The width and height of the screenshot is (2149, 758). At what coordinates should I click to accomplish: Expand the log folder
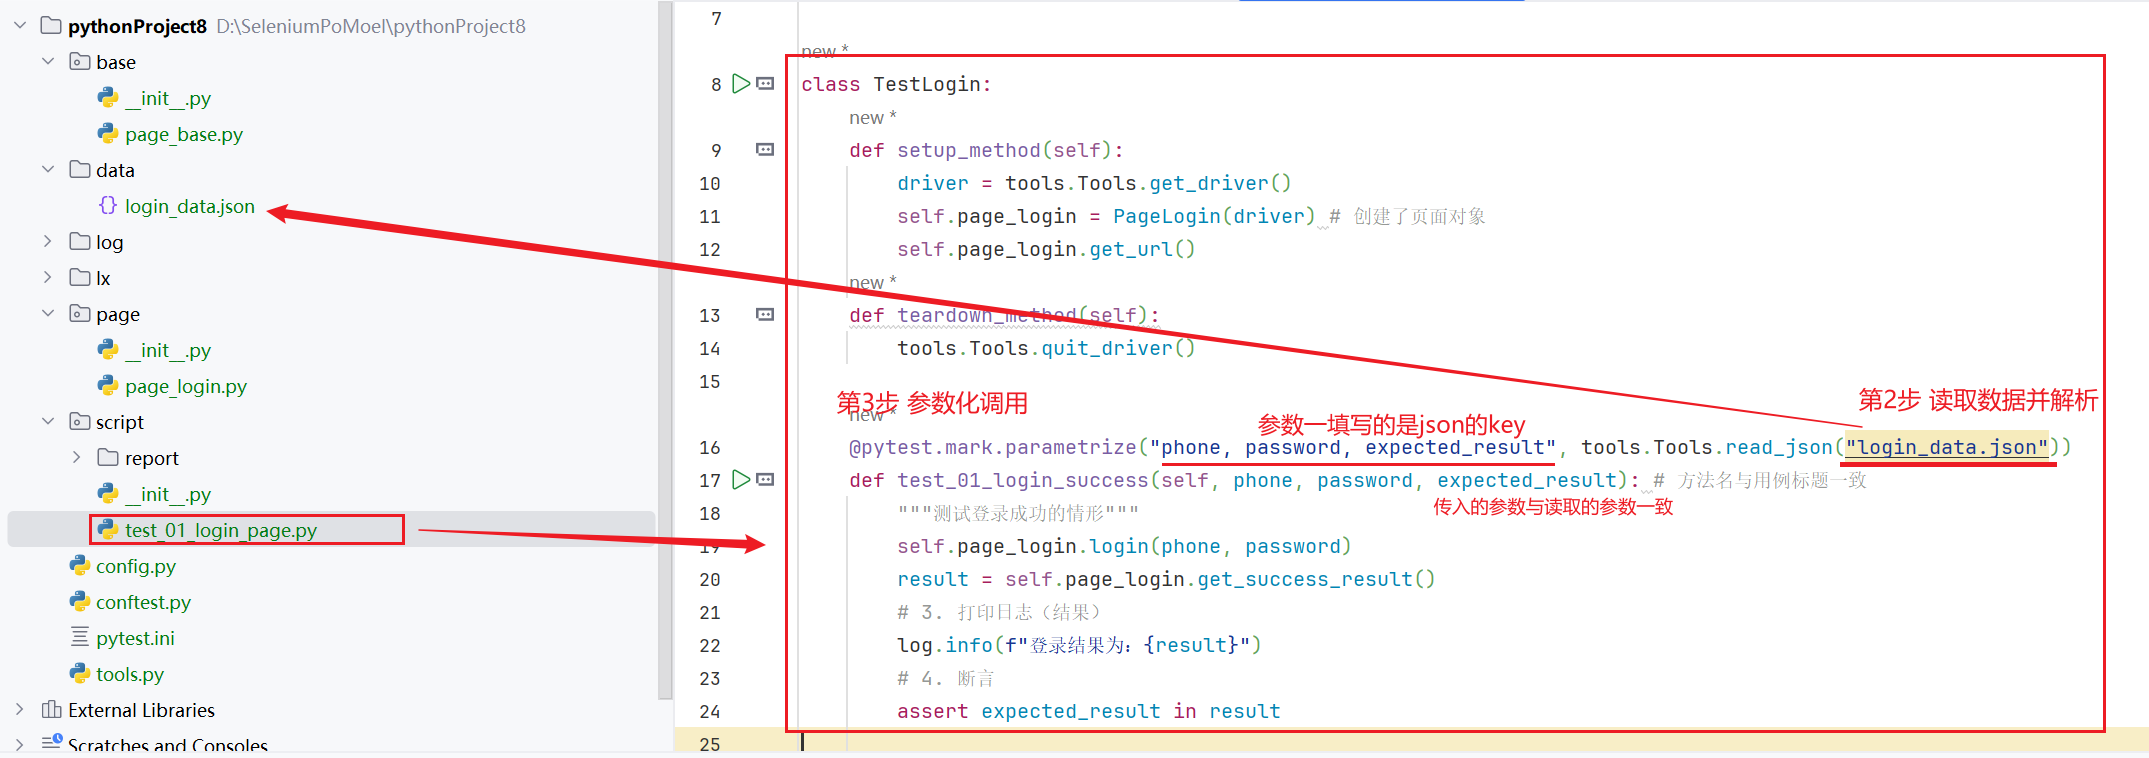[x=48, y=242]
